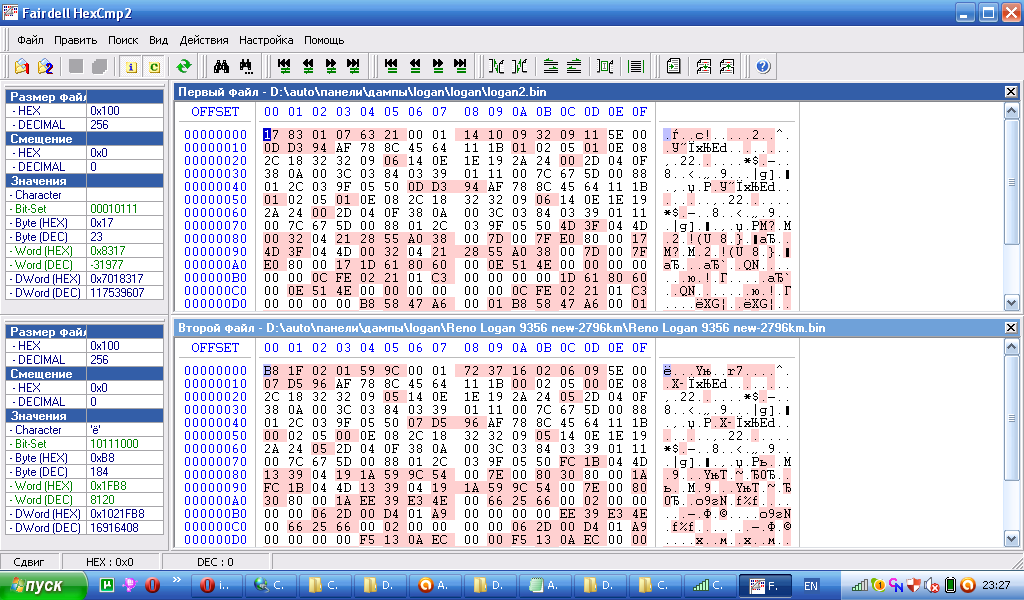Image resolution: width=1024 pixels, height=600 pixels.
Task: Toggle the information panel 'i' button
Action: coord(131,67)
